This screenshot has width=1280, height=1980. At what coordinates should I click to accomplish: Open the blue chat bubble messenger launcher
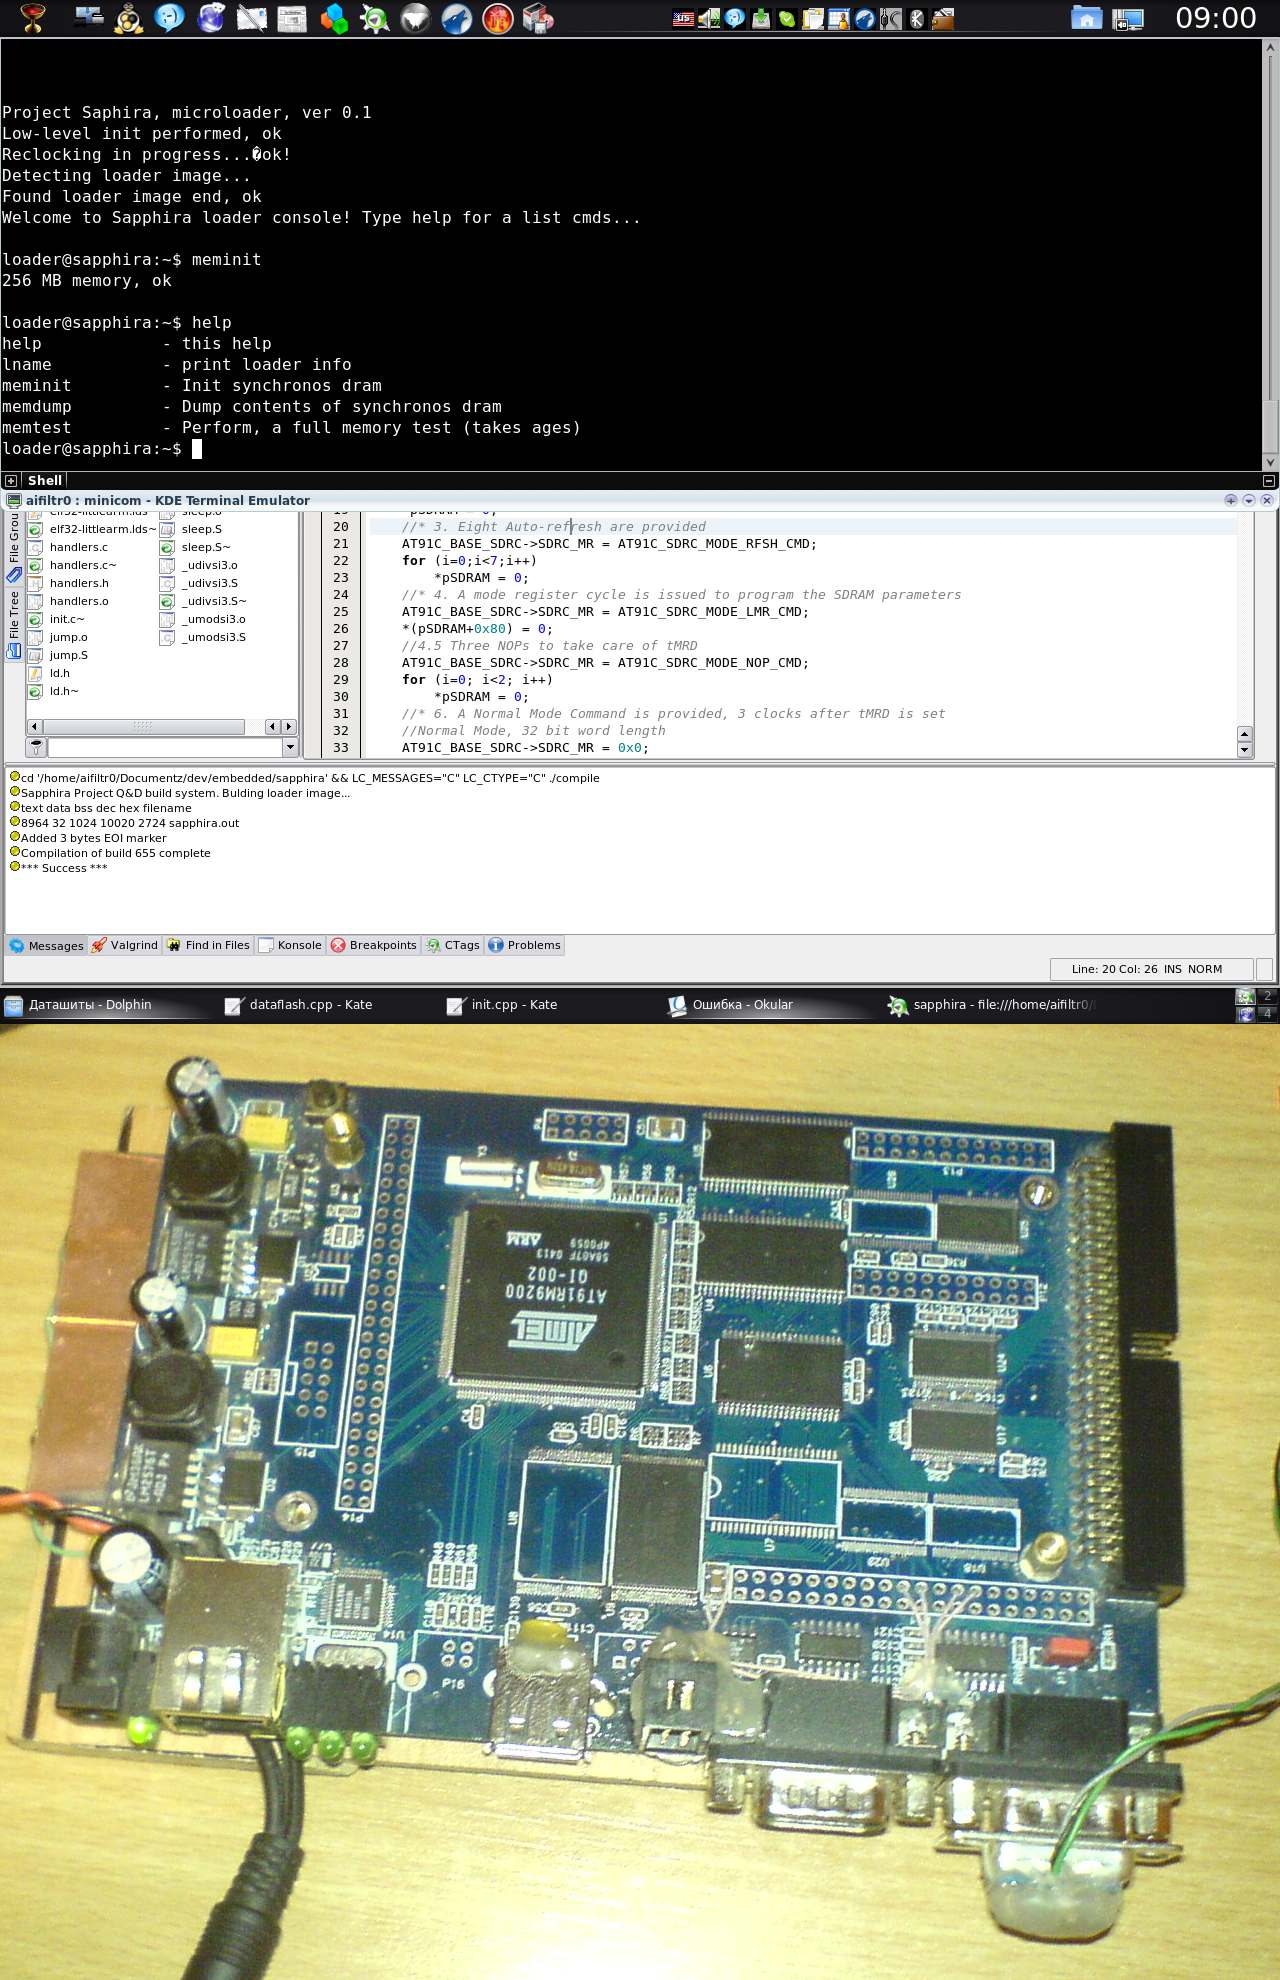(169, 18)
